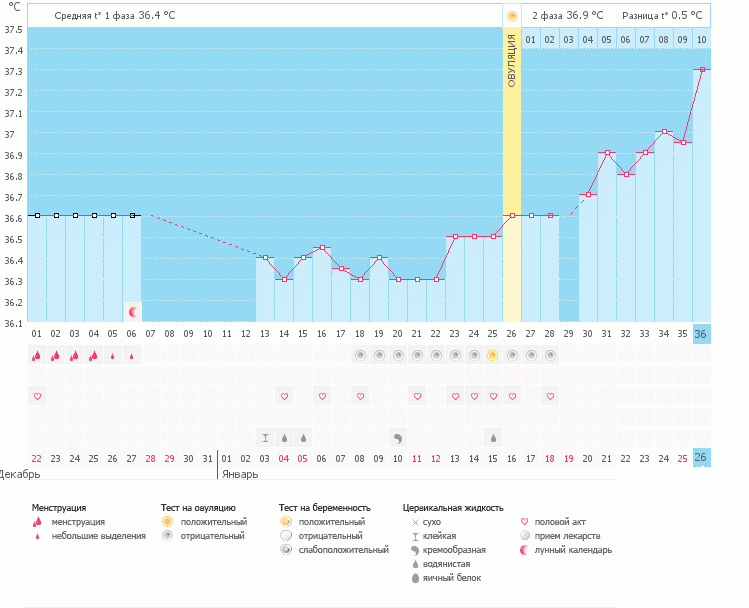Image resolution: width=749 pixels, height=608 pixels.
Task: Click the intercourse heart icon on cycle day 01
Action: 37,397
